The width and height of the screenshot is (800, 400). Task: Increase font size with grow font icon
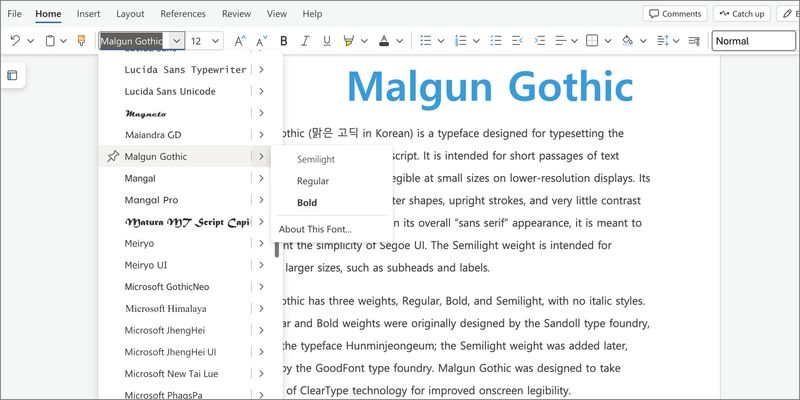[240, 41]
